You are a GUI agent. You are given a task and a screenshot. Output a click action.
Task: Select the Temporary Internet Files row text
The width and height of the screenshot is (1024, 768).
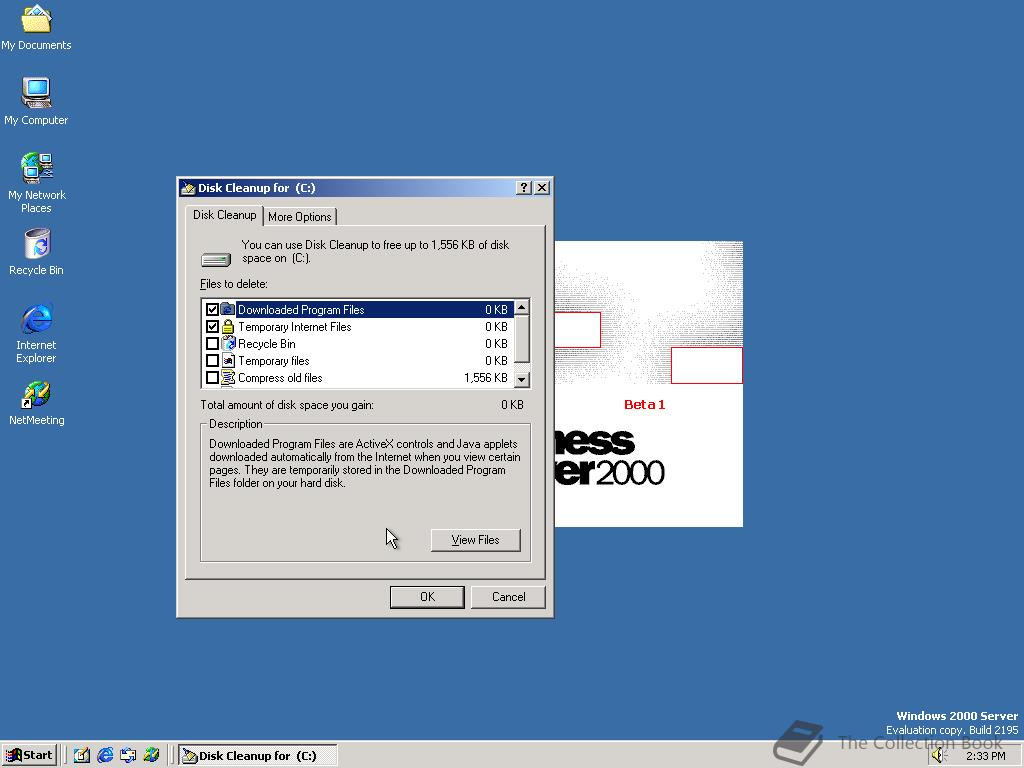295,327
